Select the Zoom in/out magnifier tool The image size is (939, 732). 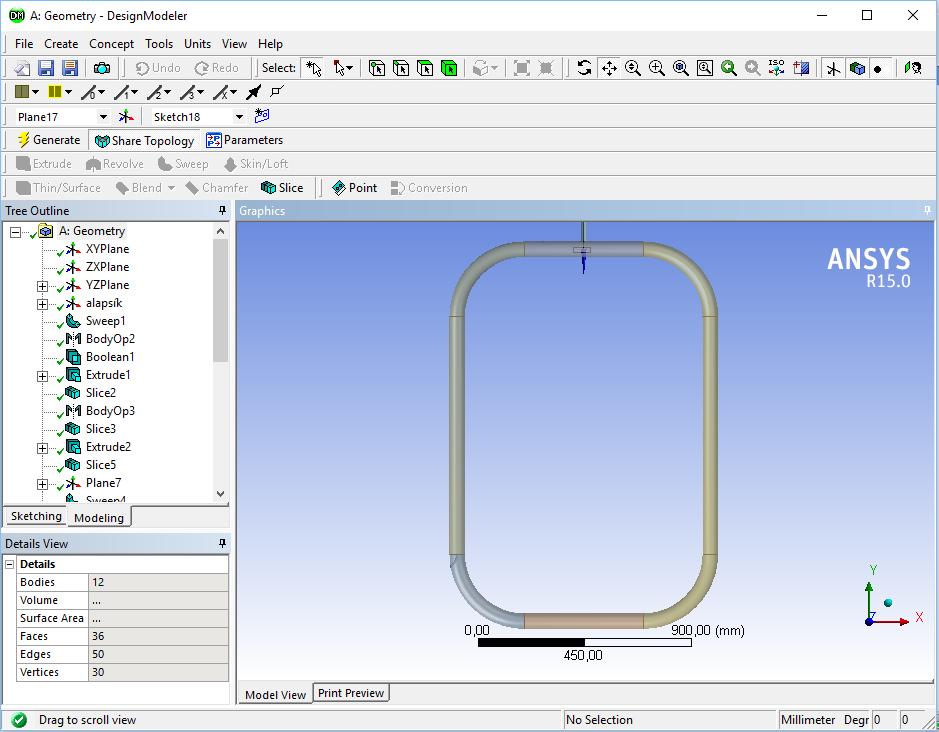(633, 68)
